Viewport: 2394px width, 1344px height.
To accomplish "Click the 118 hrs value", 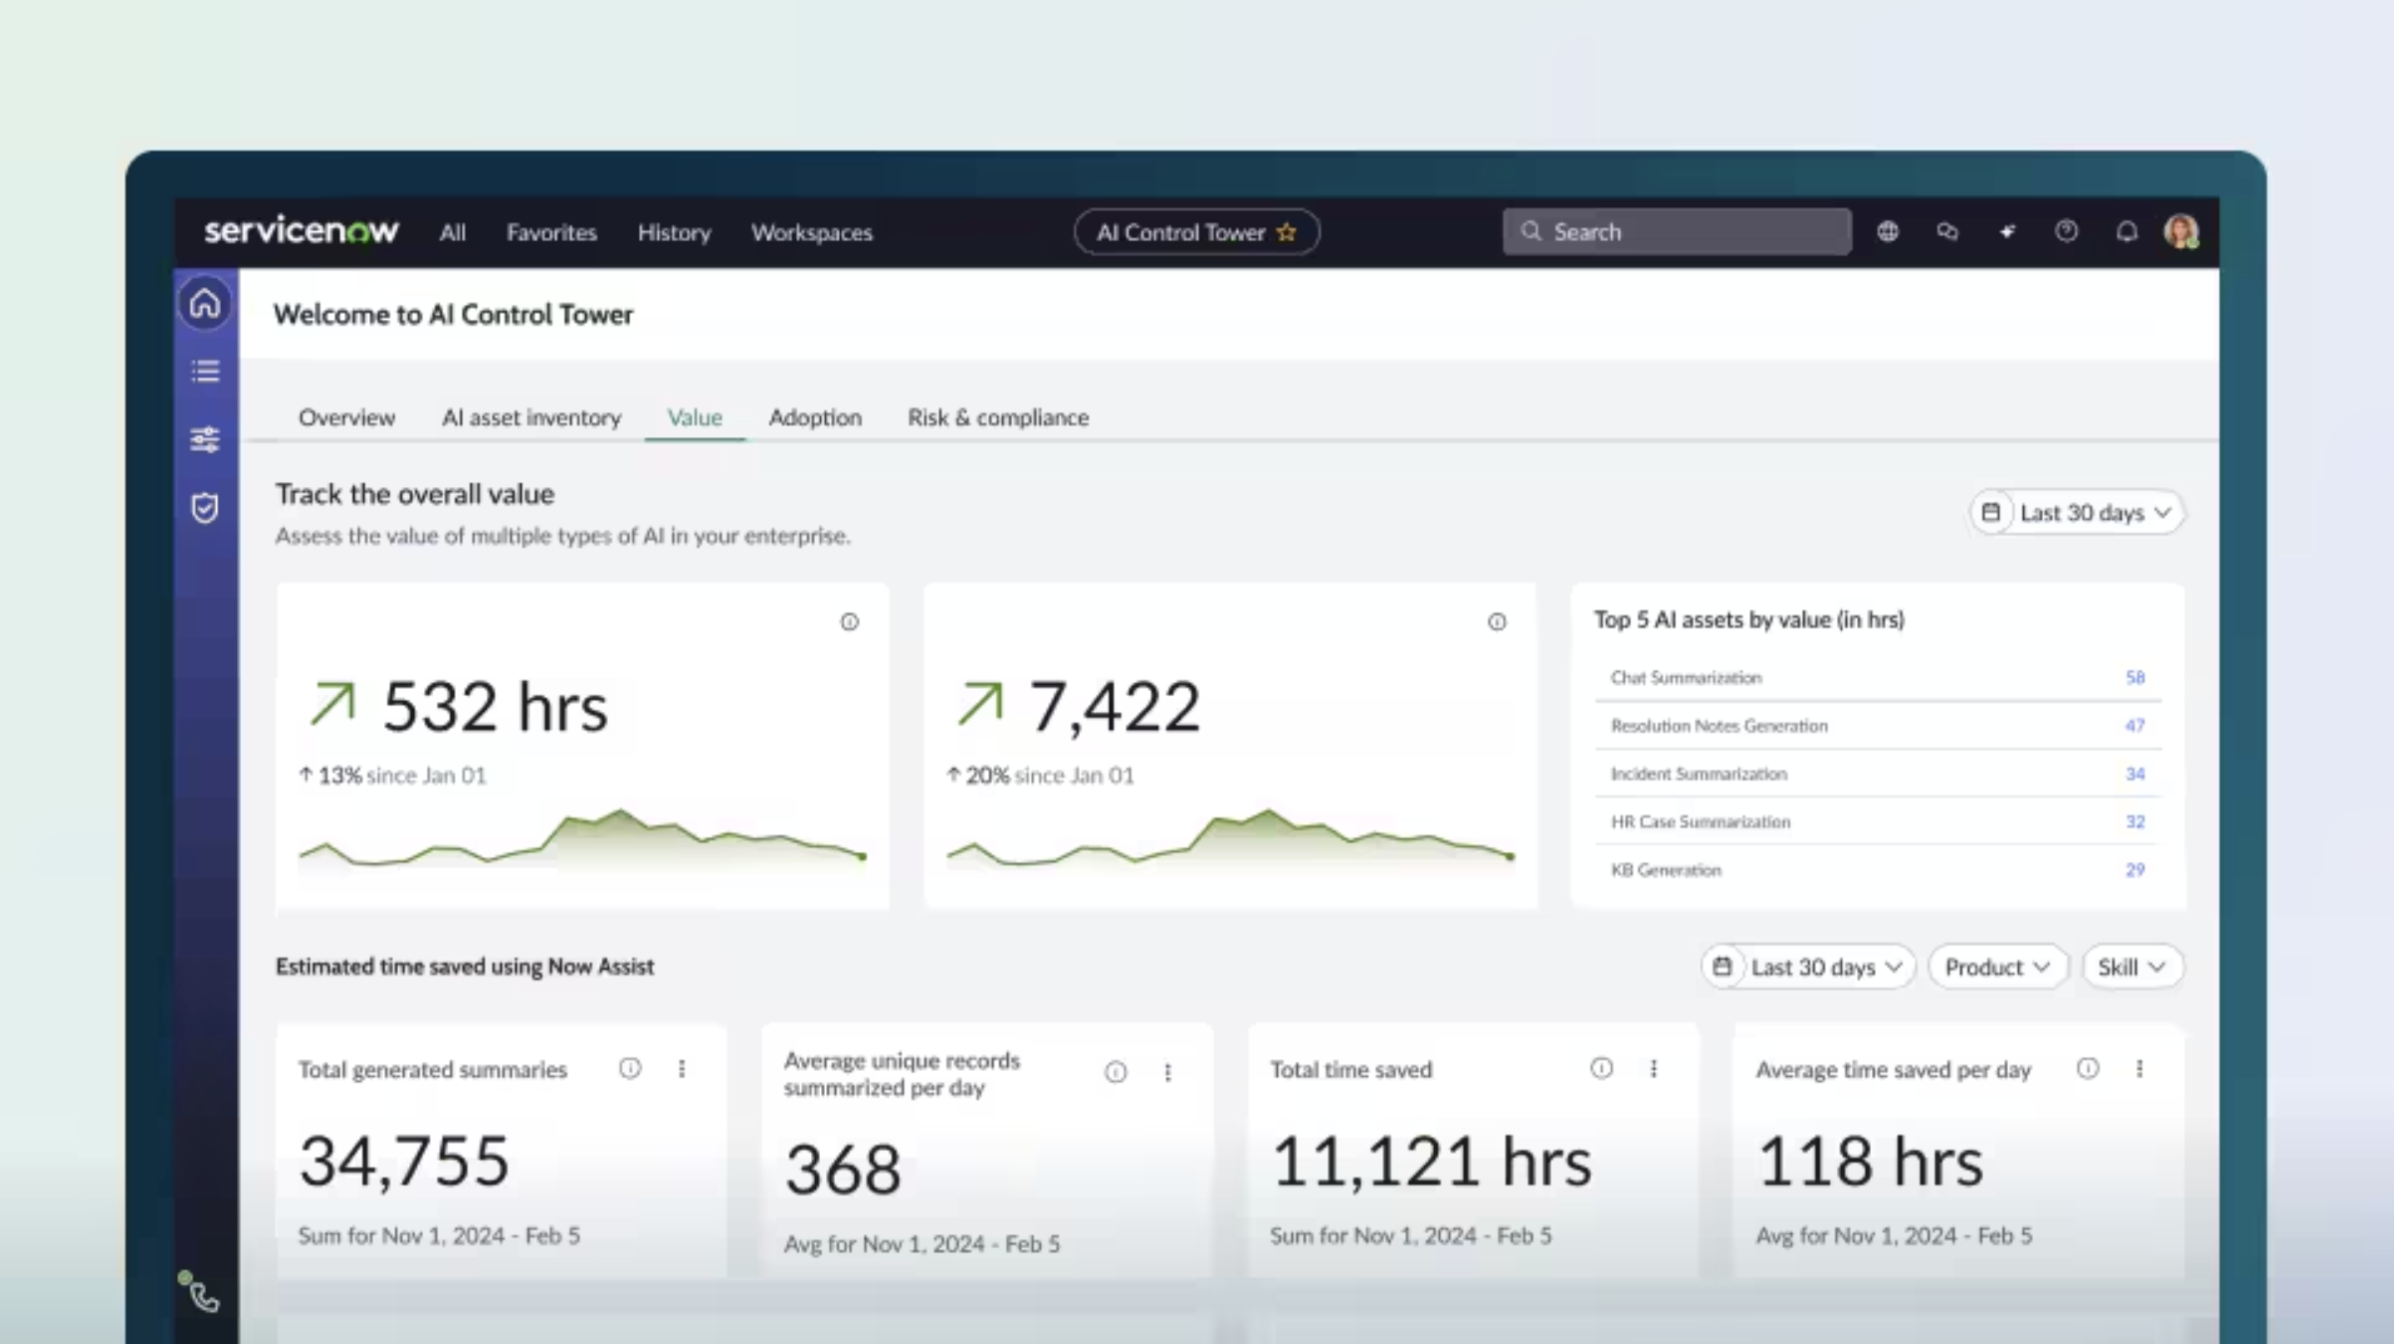I will click(x=1870, y=1161).
